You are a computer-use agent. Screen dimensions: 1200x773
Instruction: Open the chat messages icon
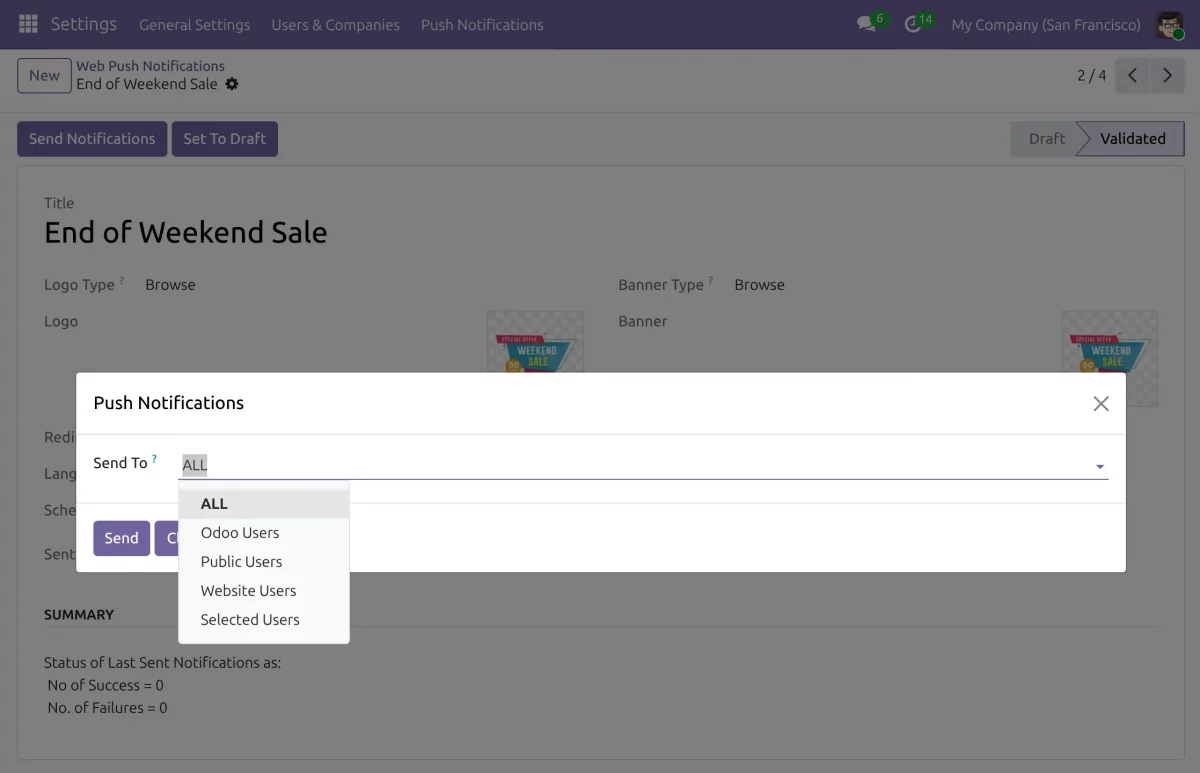[866, 24]
